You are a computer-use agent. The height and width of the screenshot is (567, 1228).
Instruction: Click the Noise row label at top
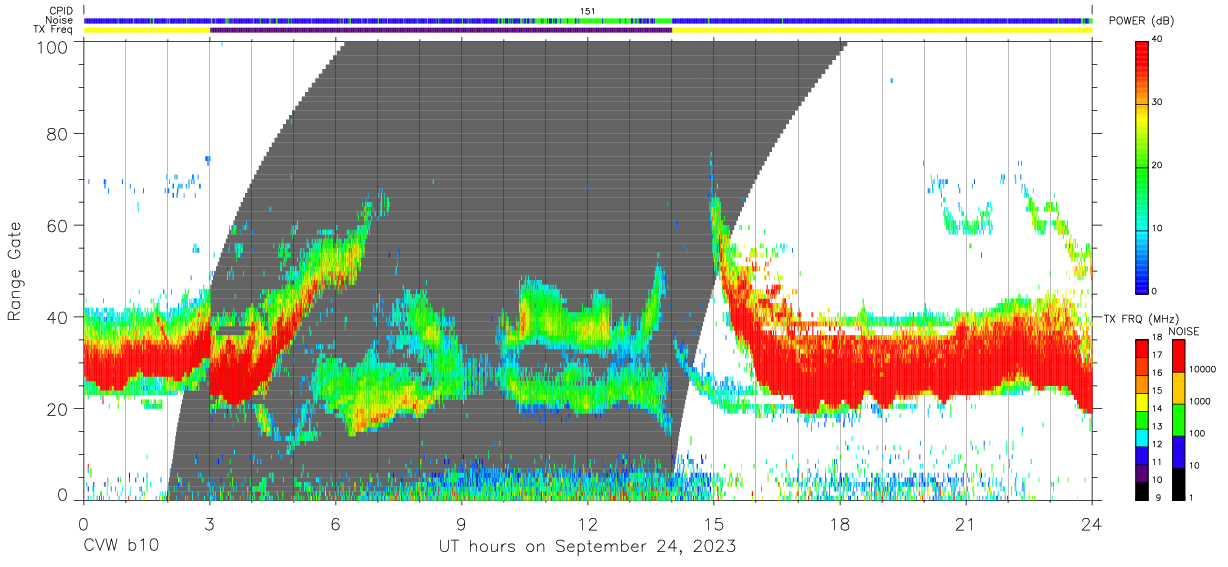[58, 20]
